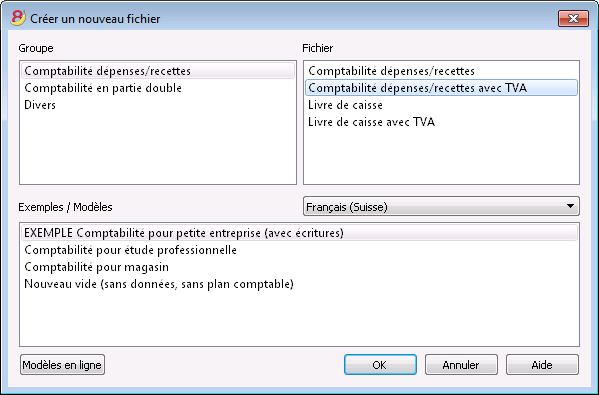Viewport: 599px width, 395px height.
Task: Select Livre de caisse file type
Action: pyautogui.click(x=441, y=105)
